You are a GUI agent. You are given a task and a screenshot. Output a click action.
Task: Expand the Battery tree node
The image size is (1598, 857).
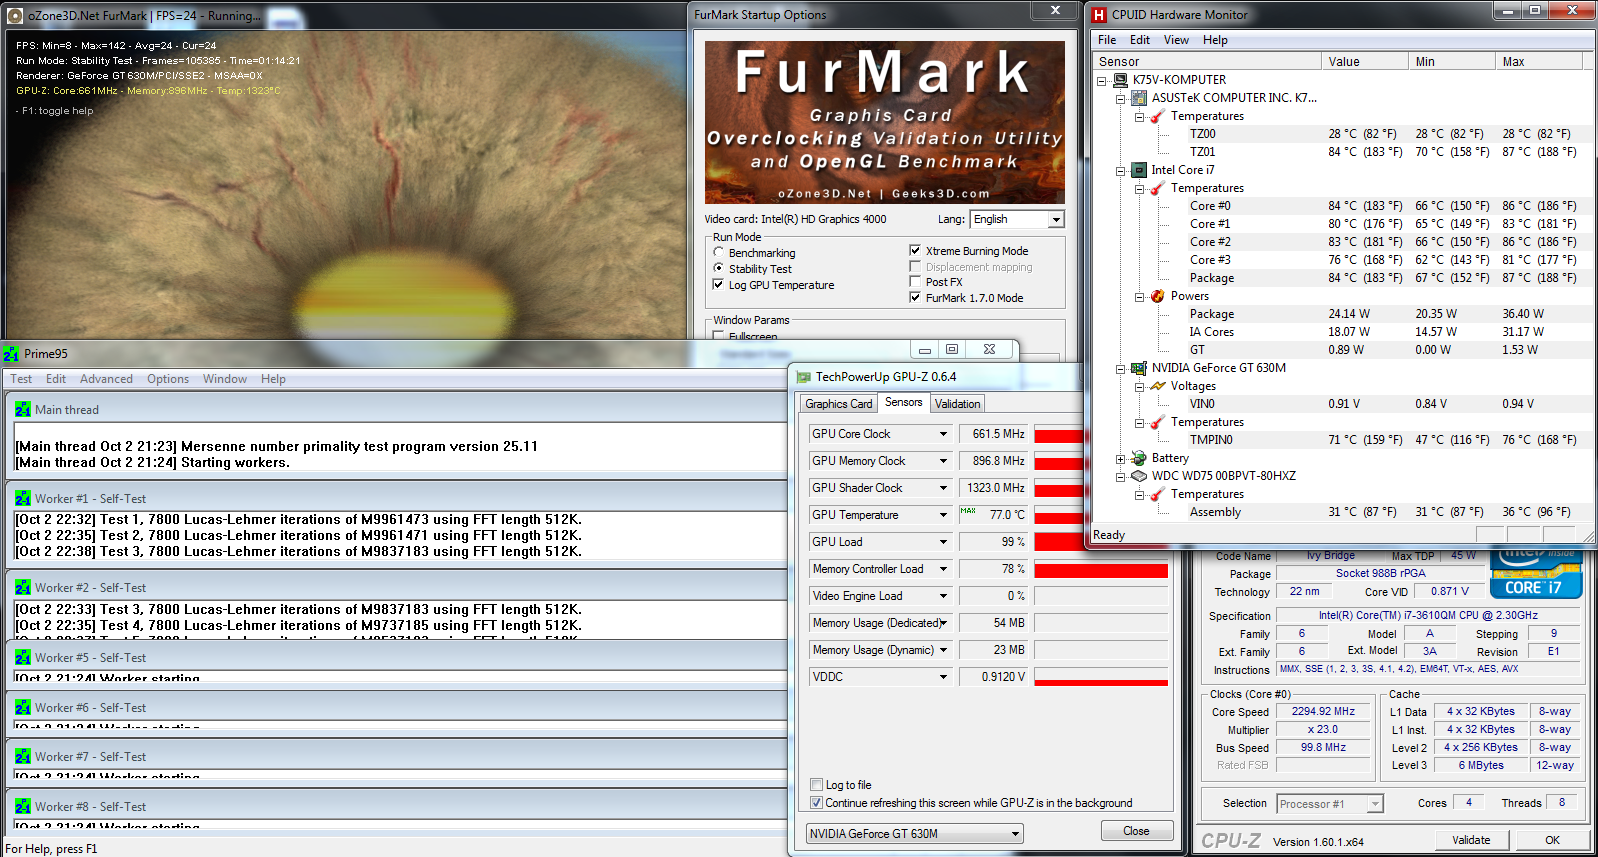click(x=1121, y=459)
